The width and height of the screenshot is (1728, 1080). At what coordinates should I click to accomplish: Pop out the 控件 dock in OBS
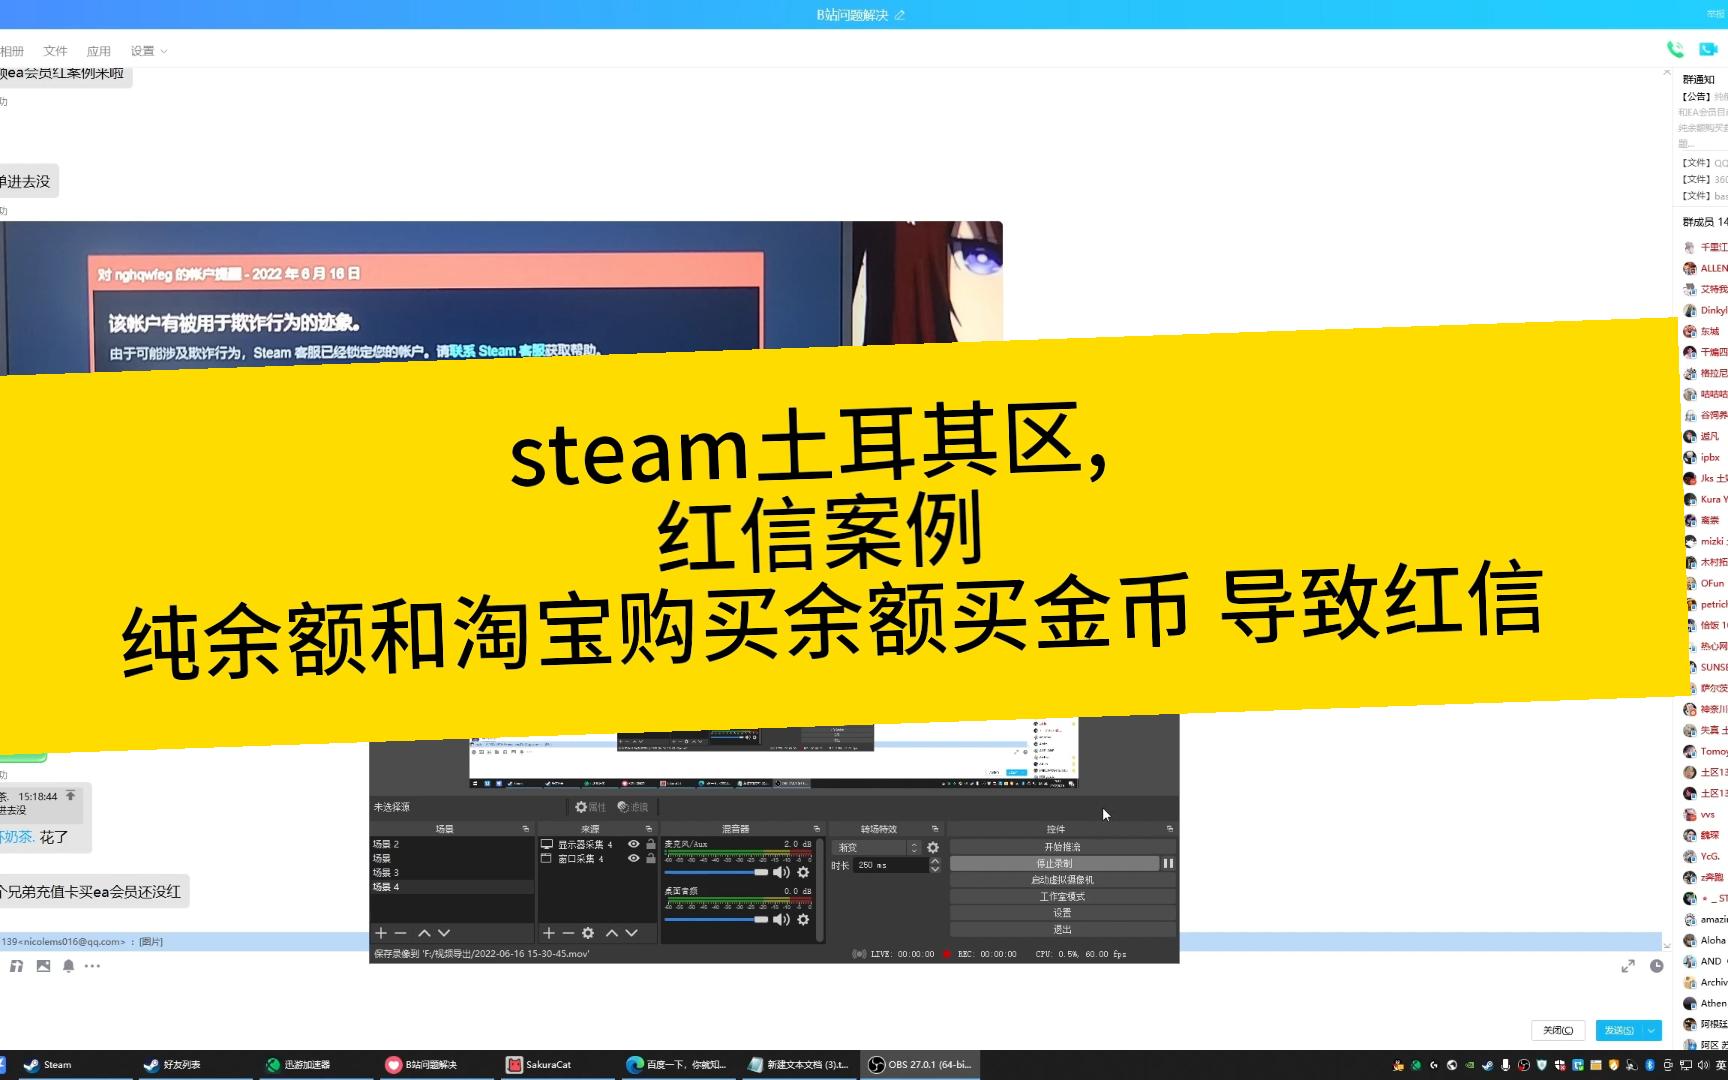pos(1169,829)
